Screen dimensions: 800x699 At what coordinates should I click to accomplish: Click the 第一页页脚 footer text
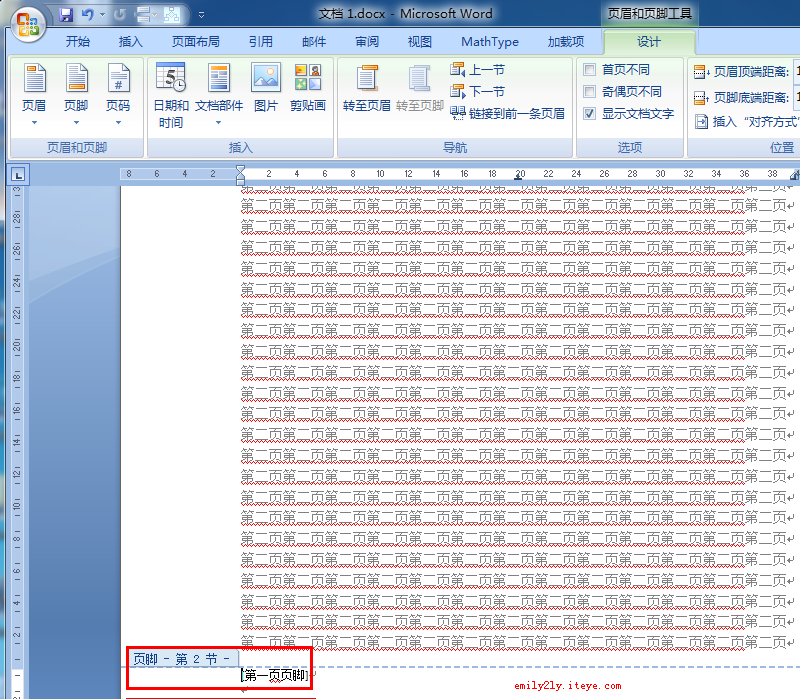click(276, 676)
